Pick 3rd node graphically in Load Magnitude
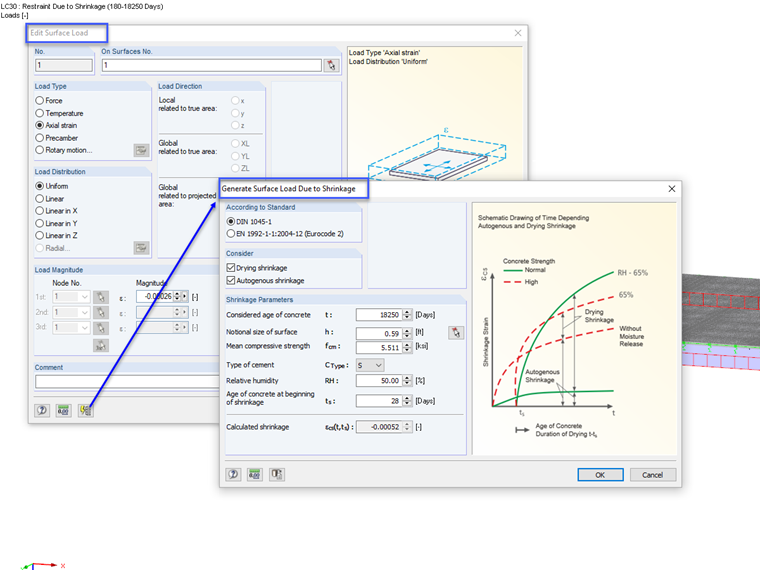The width and height of the screenshot is (760, 570). tap(101, 328)
